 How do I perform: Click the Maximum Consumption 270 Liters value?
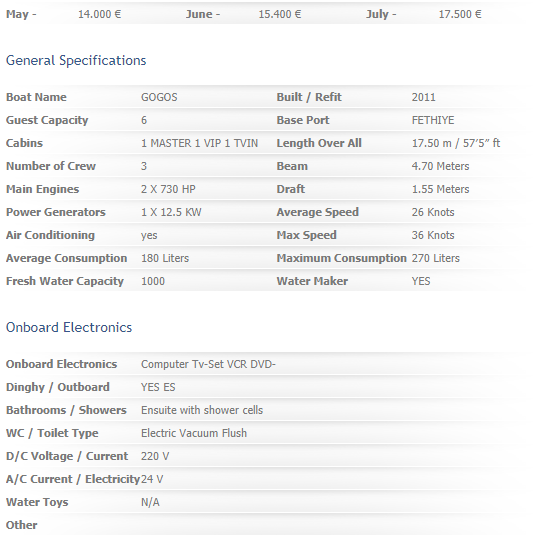(436, 258)
